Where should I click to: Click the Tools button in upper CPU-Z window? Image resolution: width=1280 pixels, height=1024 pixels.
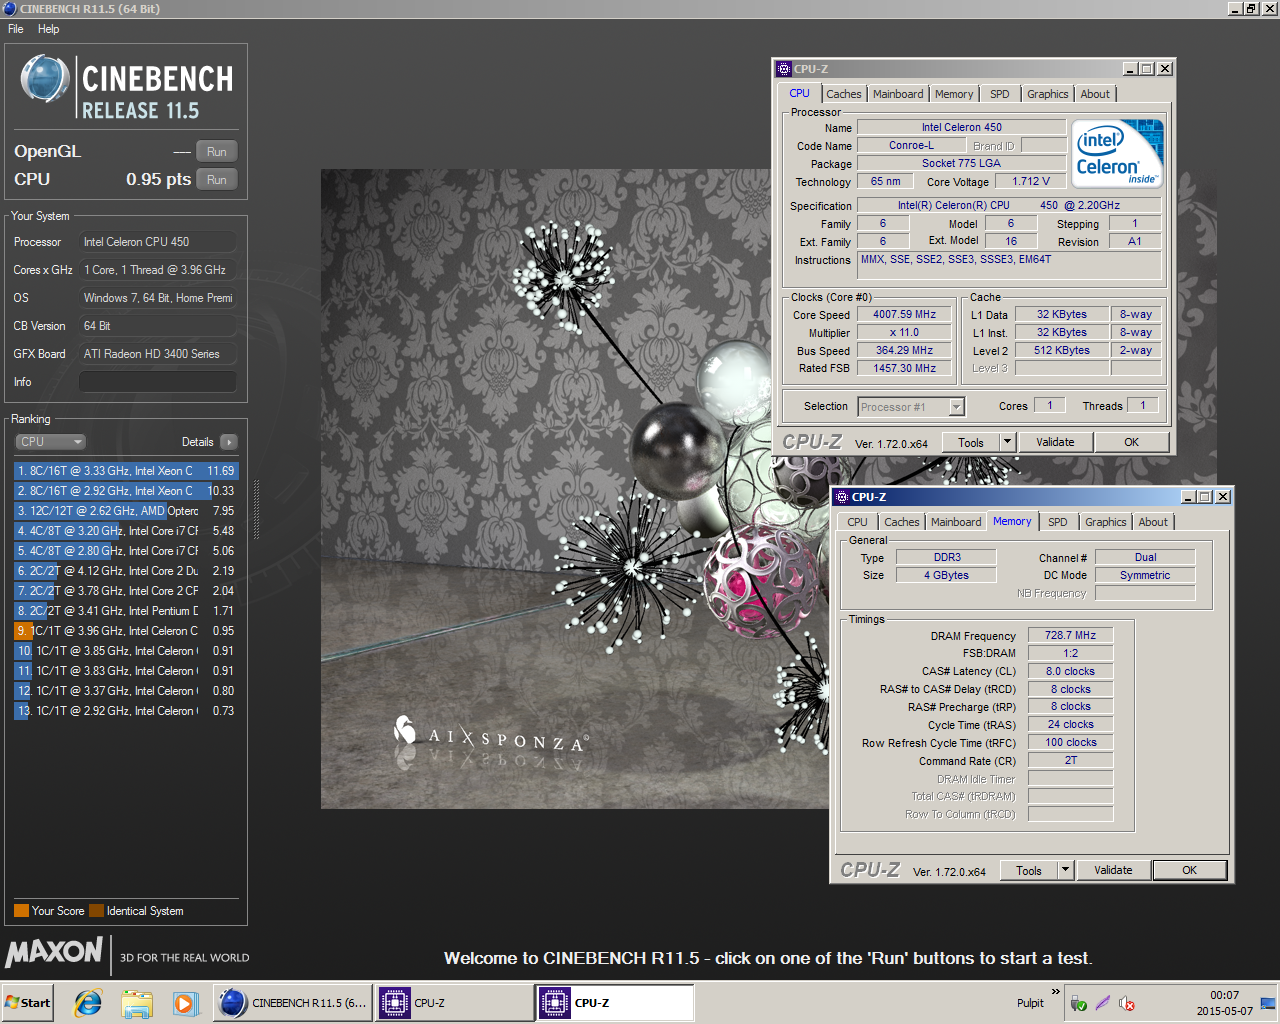[970, 442]
